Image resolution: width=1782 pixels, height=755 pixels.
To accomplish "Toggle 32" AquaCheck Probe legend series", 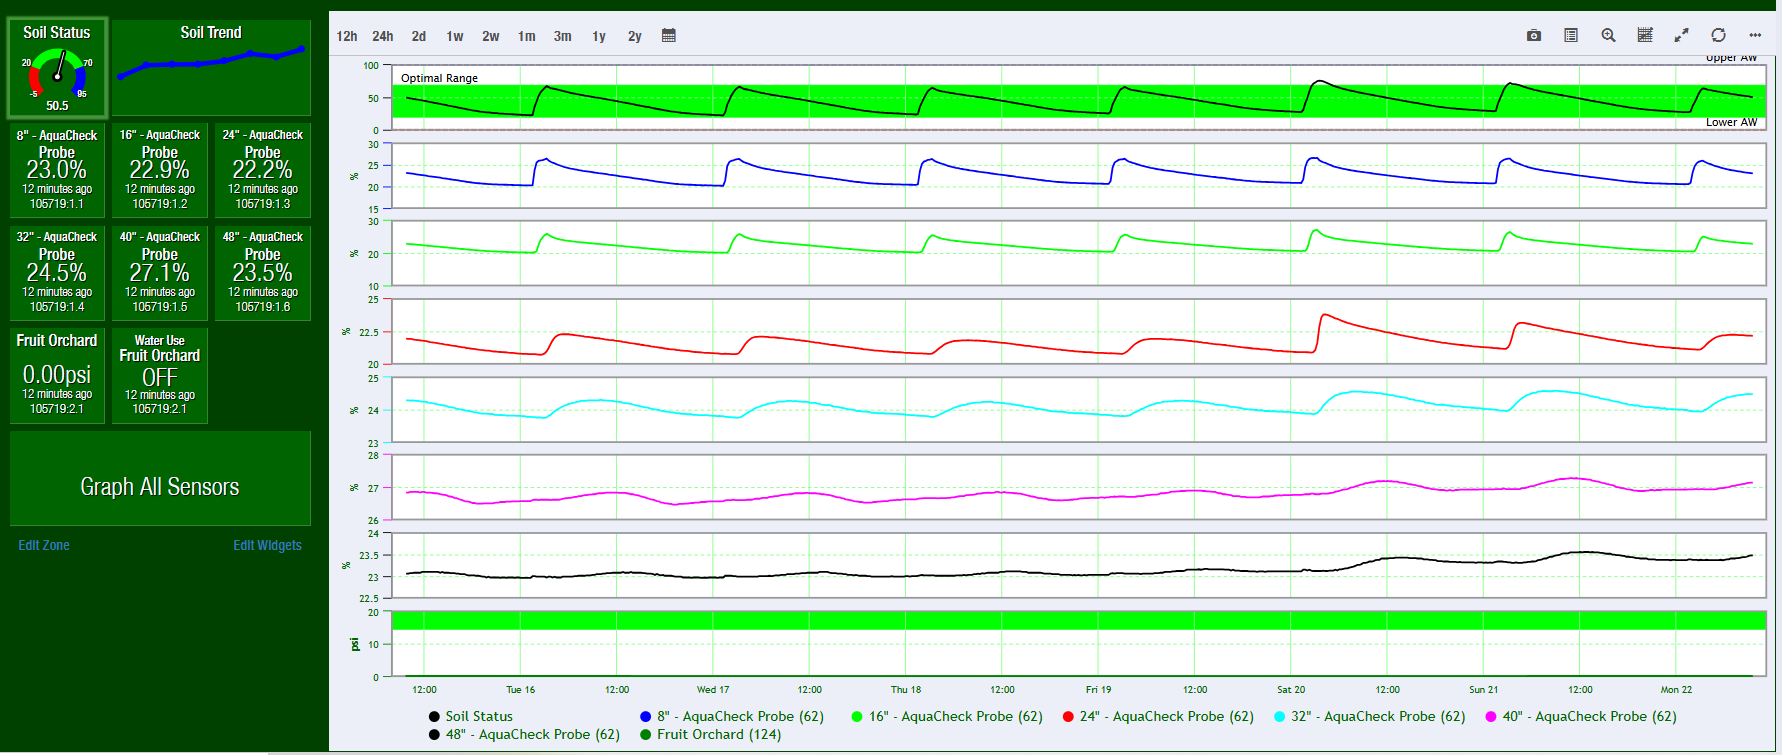I will click(1370, 716).
